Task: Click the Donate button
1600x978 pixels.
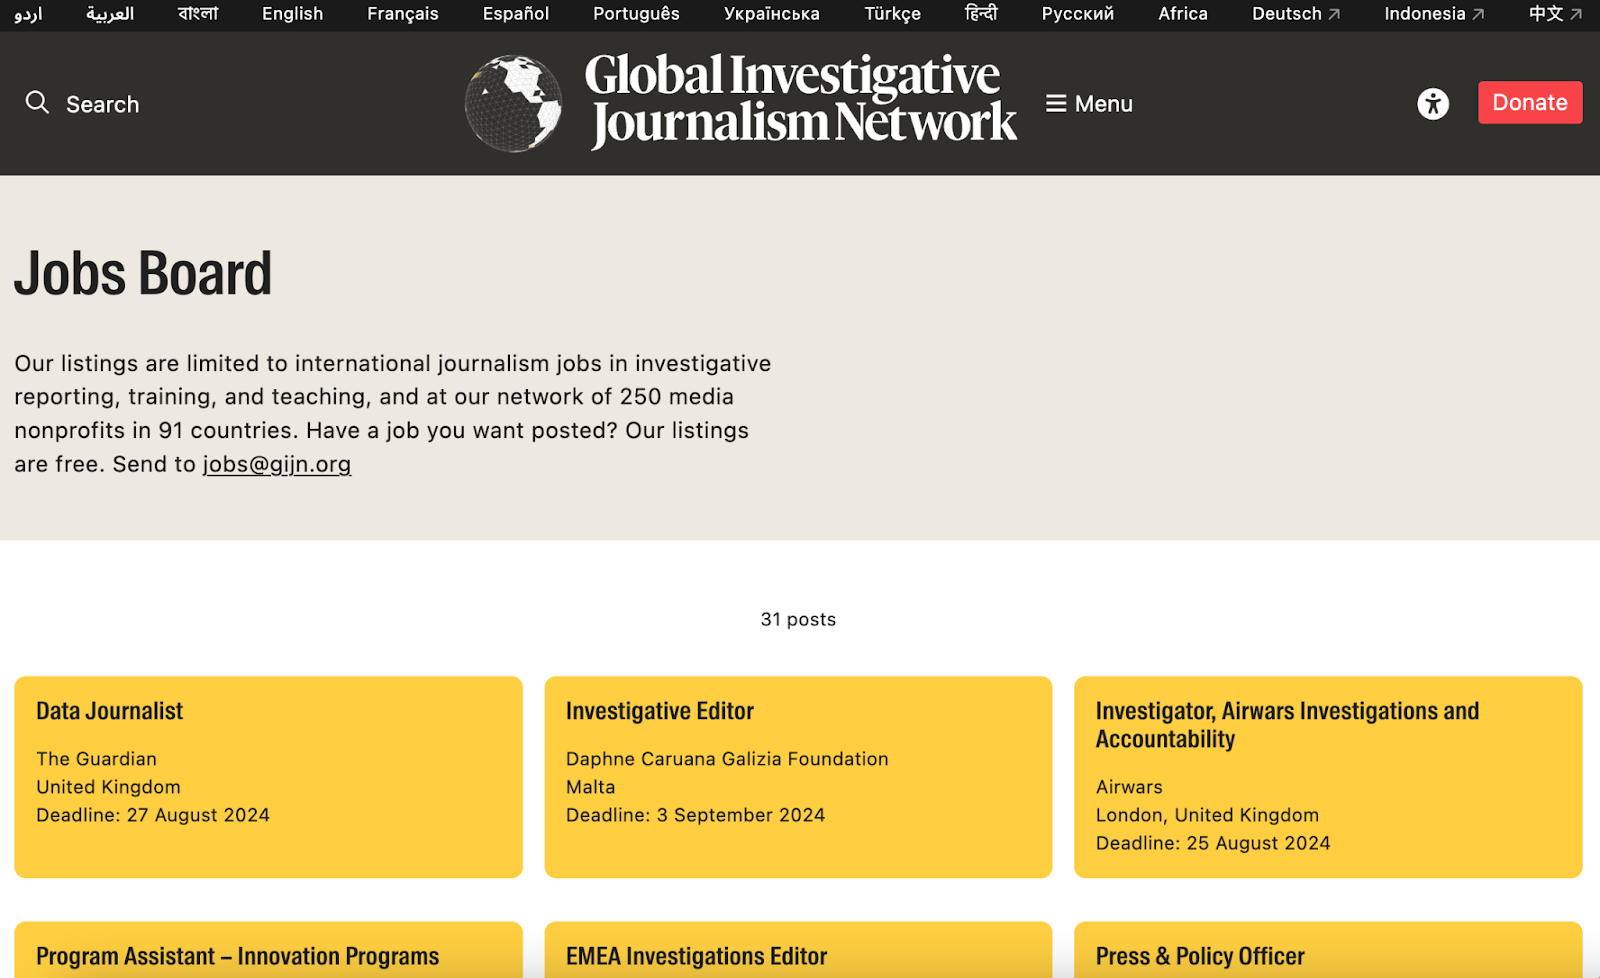Action: (x=1530, y=102)
